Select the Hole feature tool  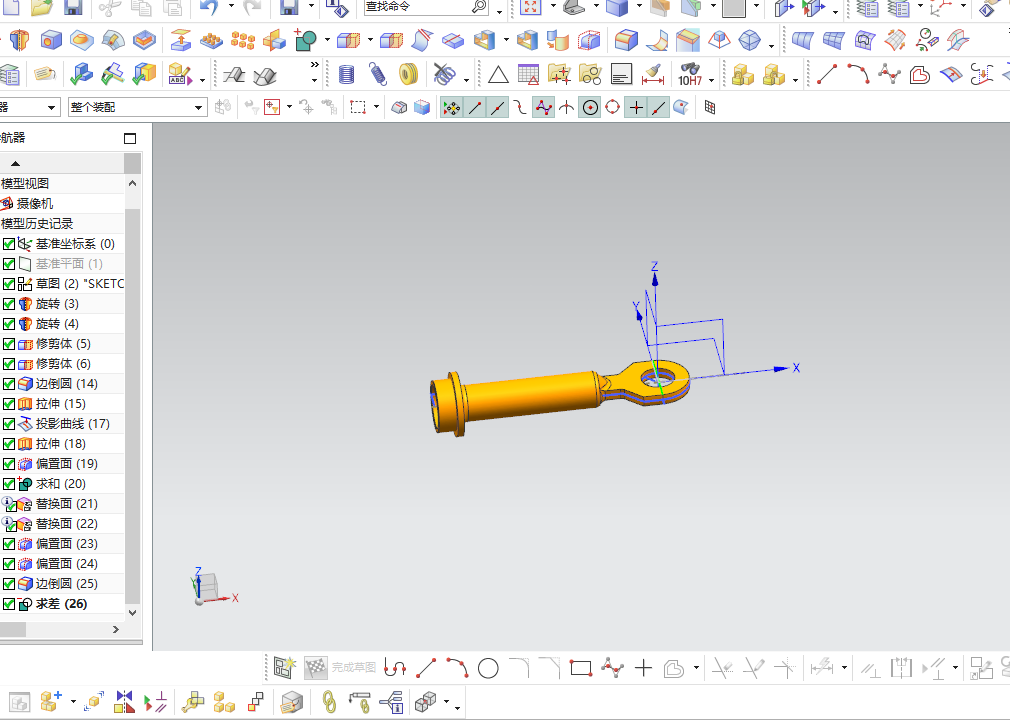pyautogui.click(x=50, y=40)
